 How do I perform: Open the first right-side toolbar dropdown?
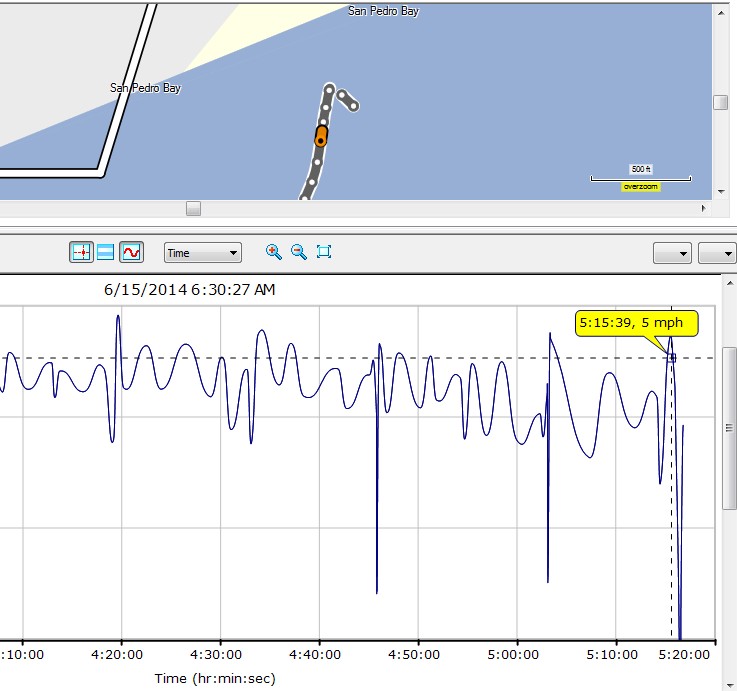point(673,254)
